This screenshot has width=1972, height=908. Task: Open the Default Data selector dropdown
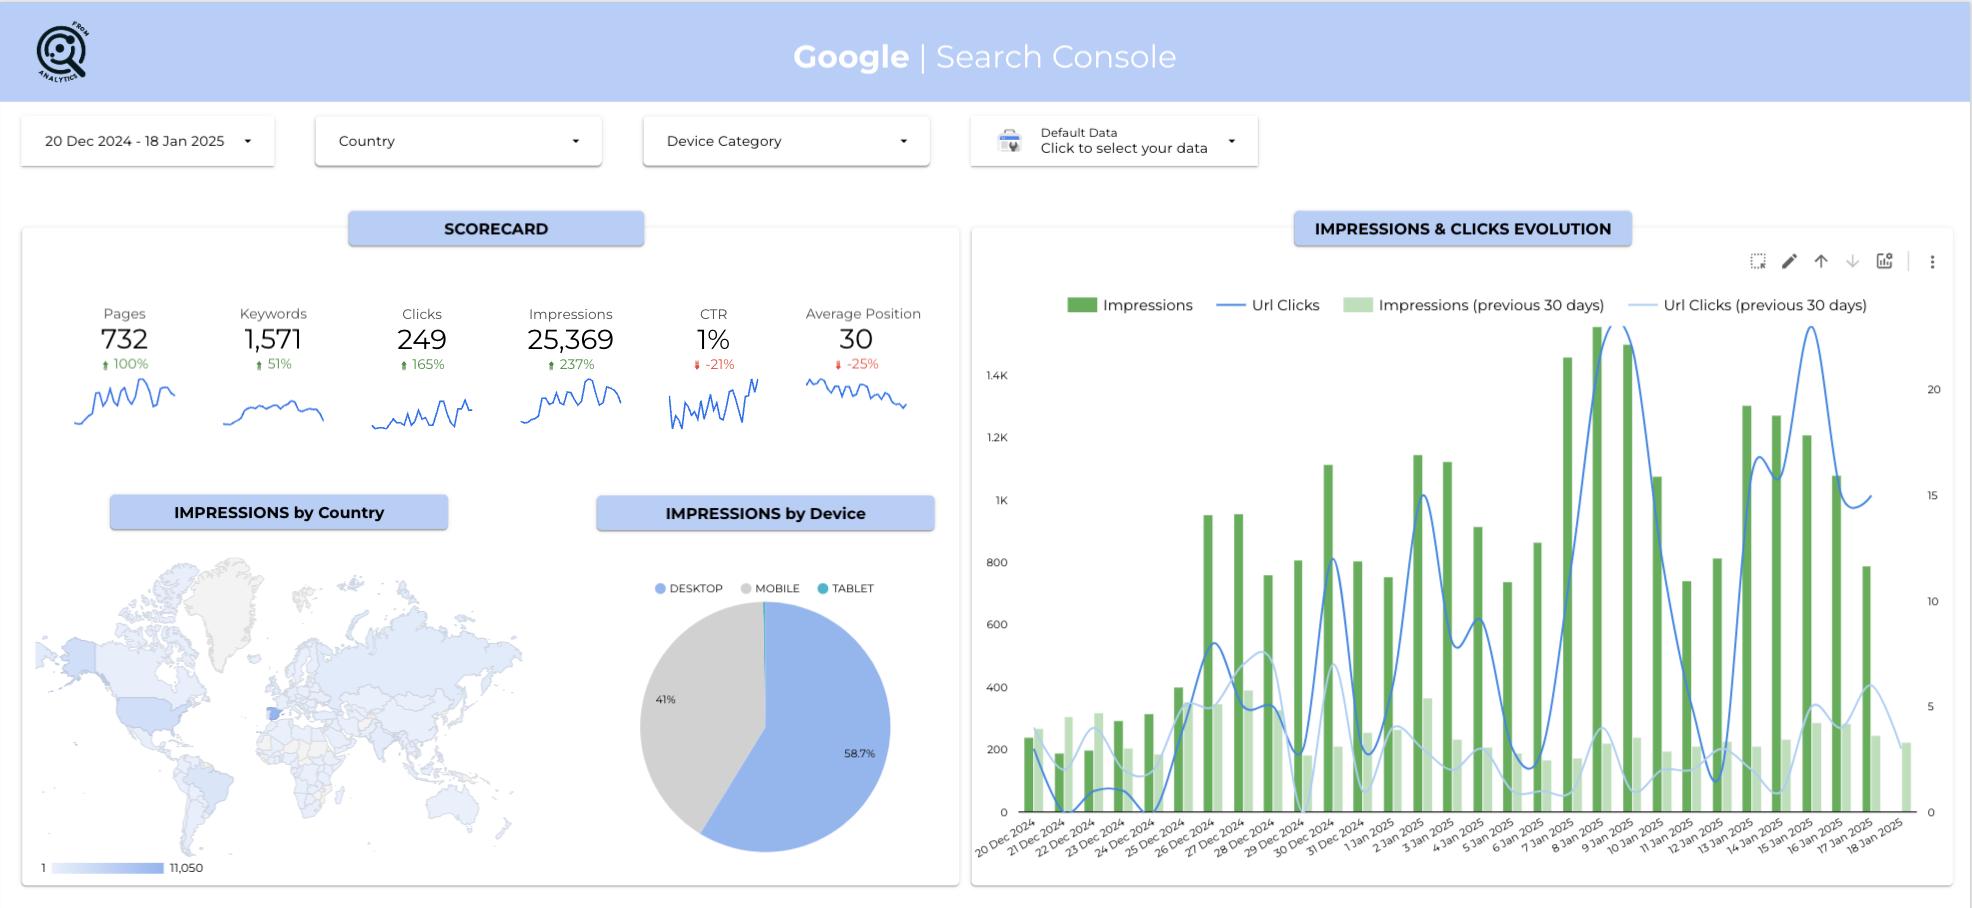(1114, 141)
